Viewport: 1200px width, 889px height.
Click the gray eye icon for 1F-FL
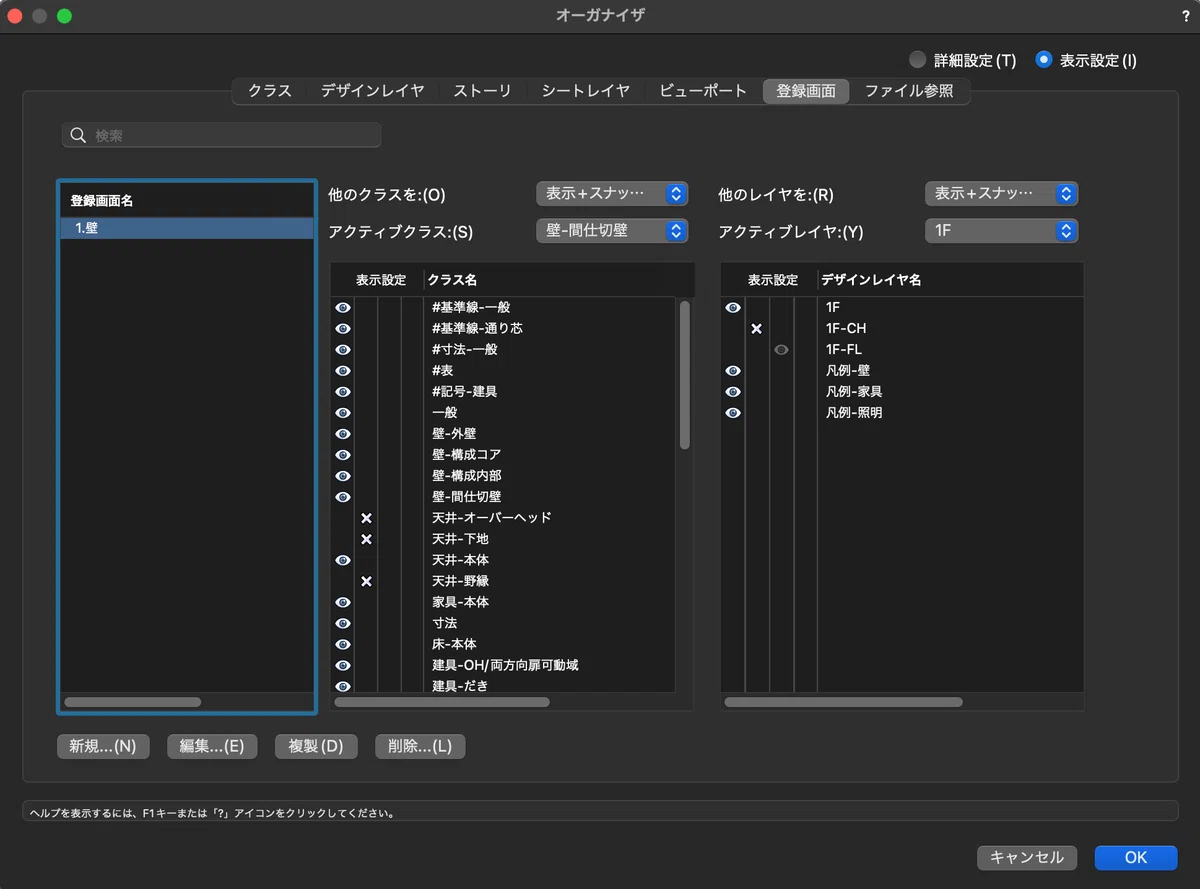[781, 349]
